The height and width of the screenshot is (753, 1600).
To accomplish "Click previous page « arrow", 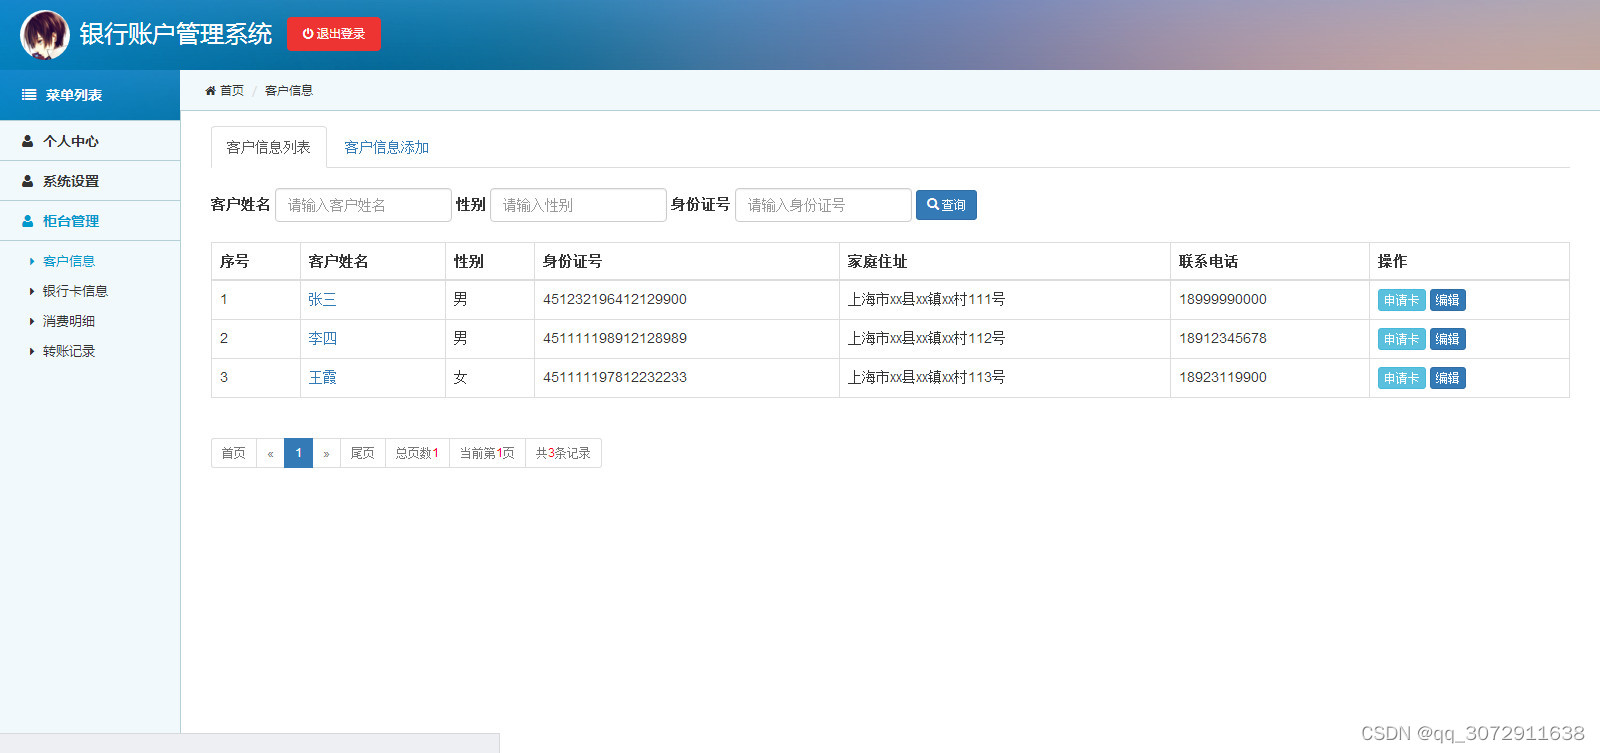I will (270, 453).
